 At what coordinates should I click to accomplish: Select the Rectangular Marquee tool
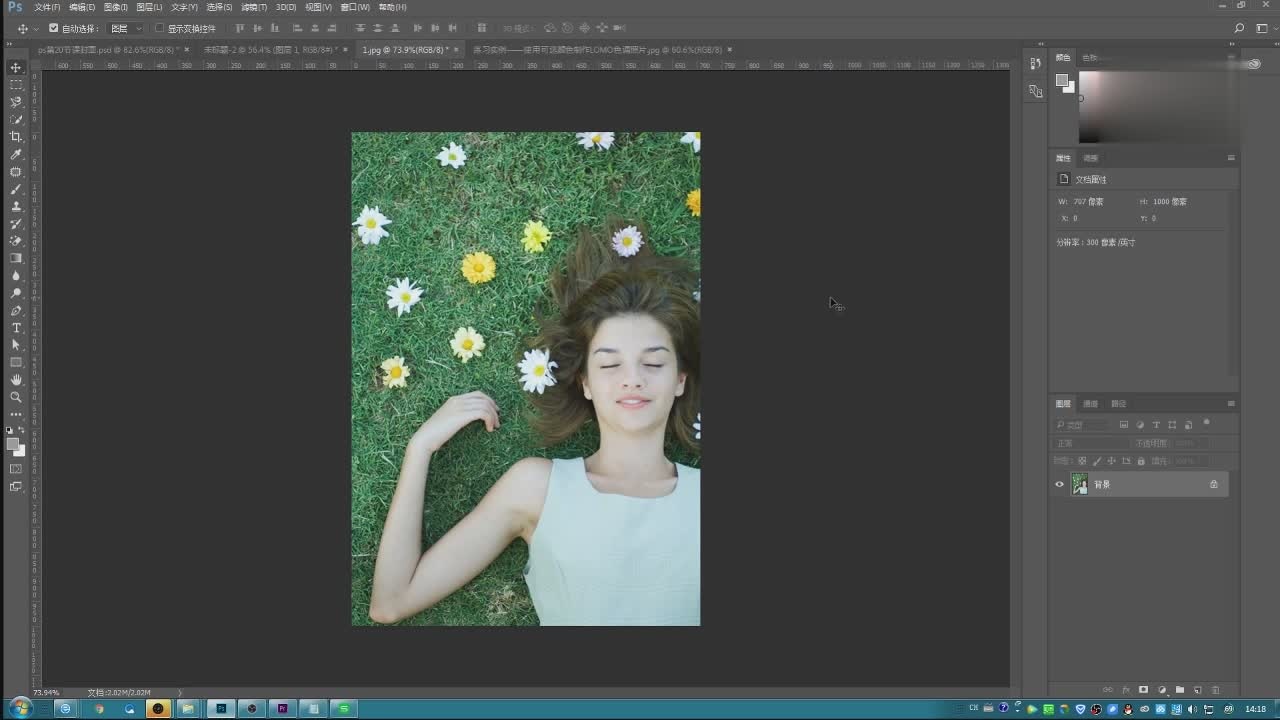coord(16,85)
